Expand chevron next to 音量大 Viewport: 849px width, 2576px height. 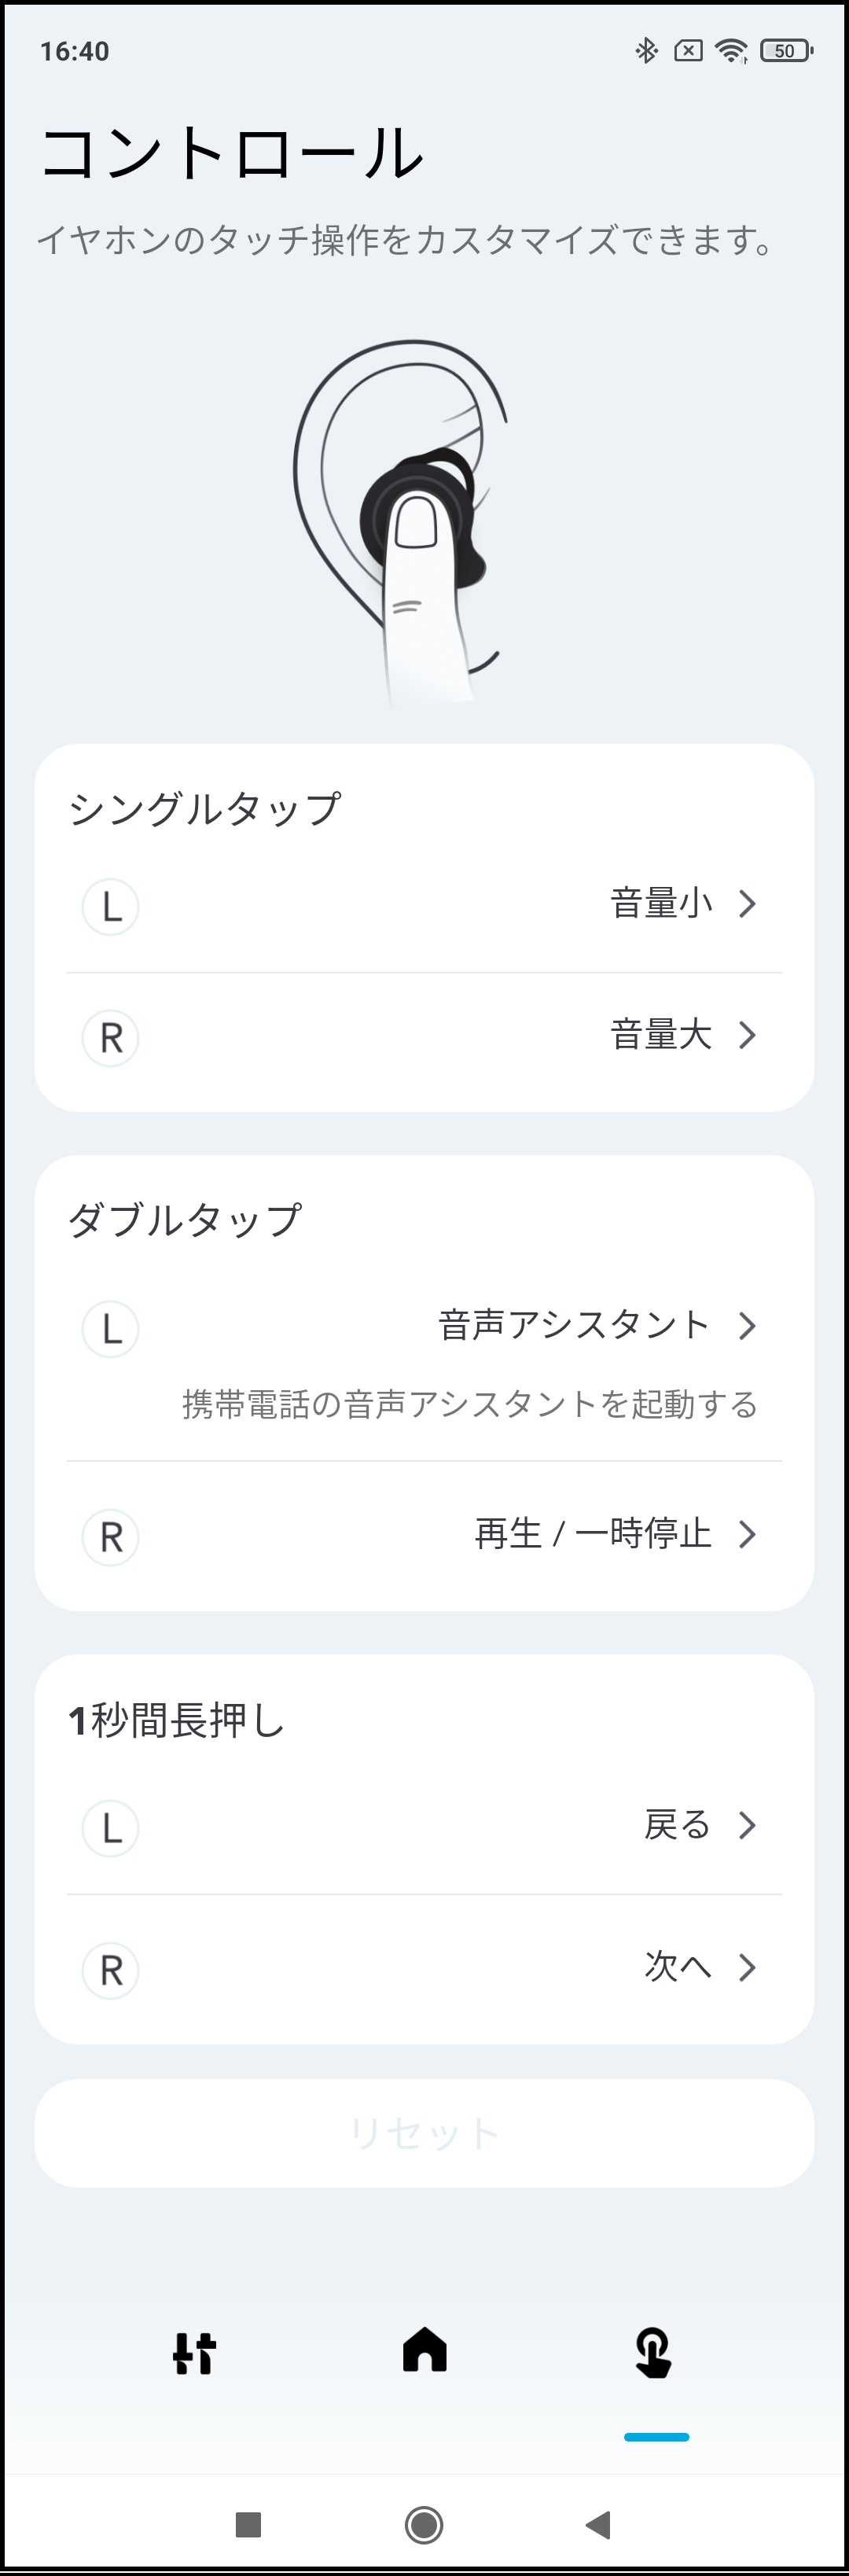(746, 1035)
